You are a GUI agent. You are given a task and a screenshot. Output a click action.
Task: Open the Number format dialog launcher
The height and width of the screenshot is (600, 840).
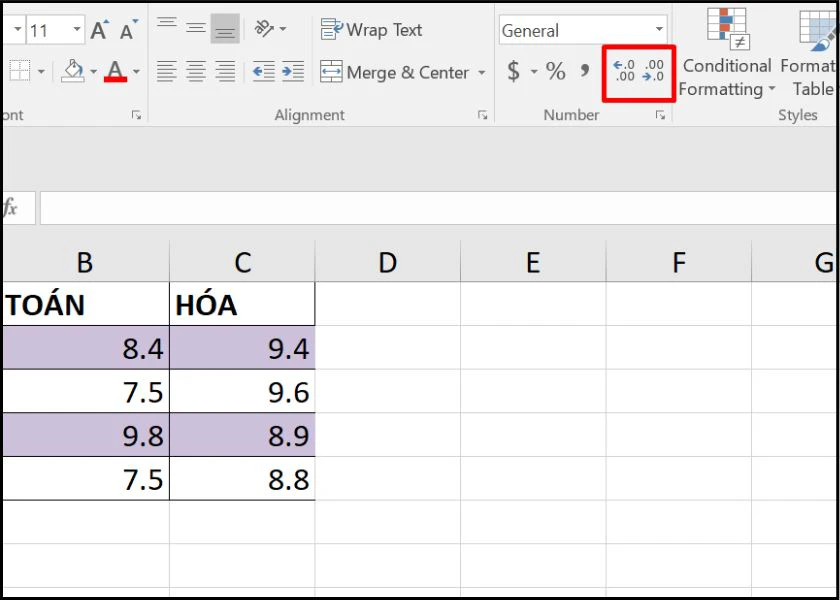point(660,115)
